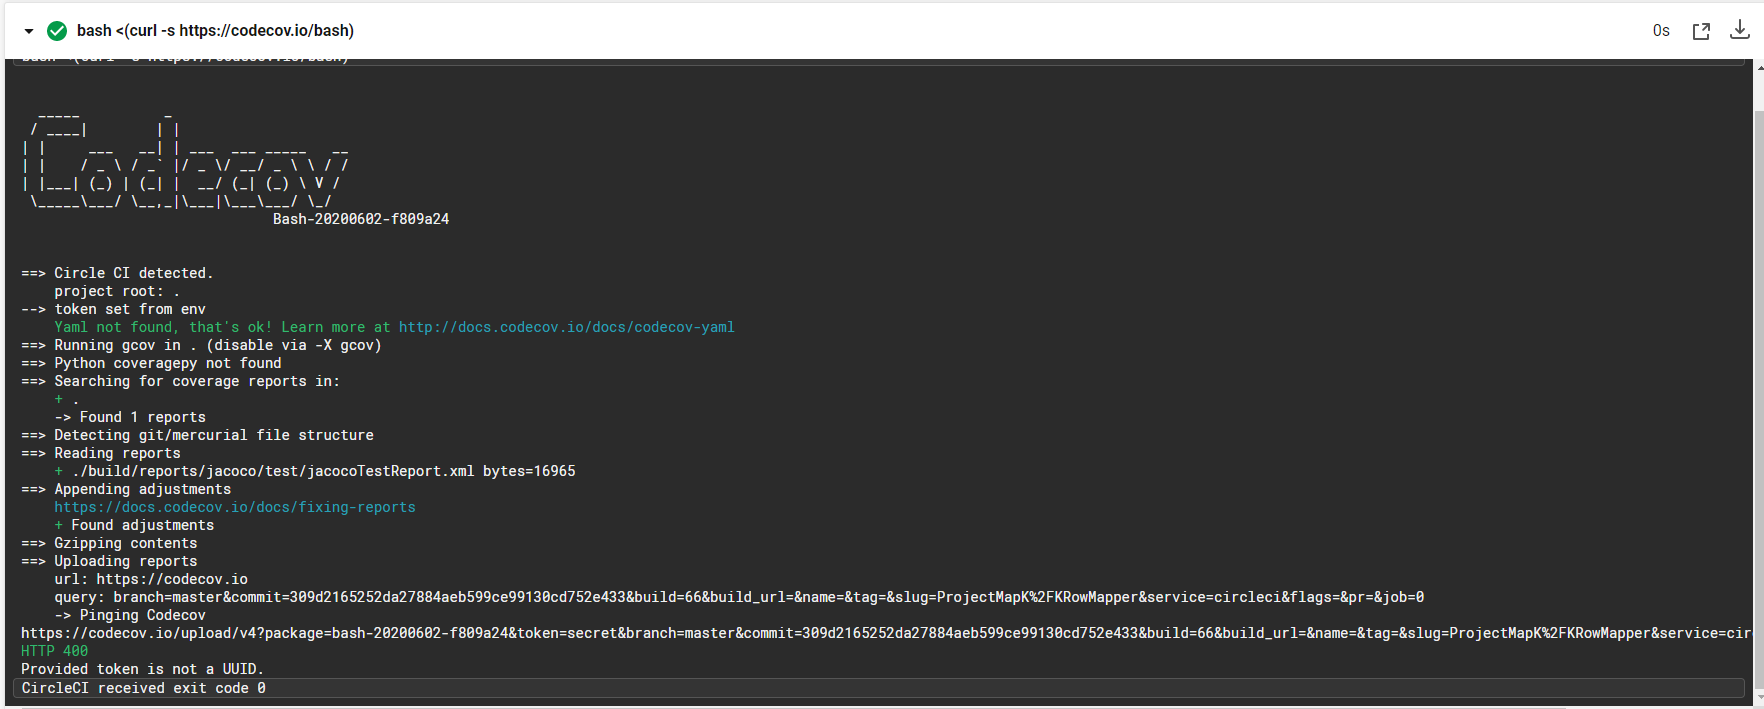1764x709 pixels.
Task: Click '-> Found 1 reports' line
Action: pyautogui.click(x=130, y=417)
